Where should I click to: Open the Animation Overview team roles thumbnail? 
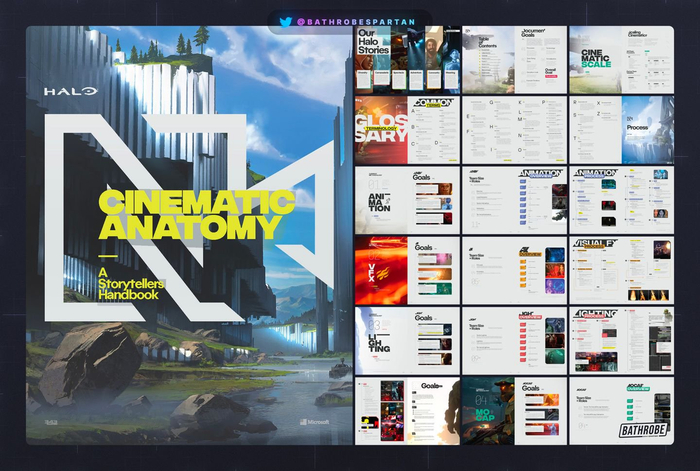coord(514,200)
